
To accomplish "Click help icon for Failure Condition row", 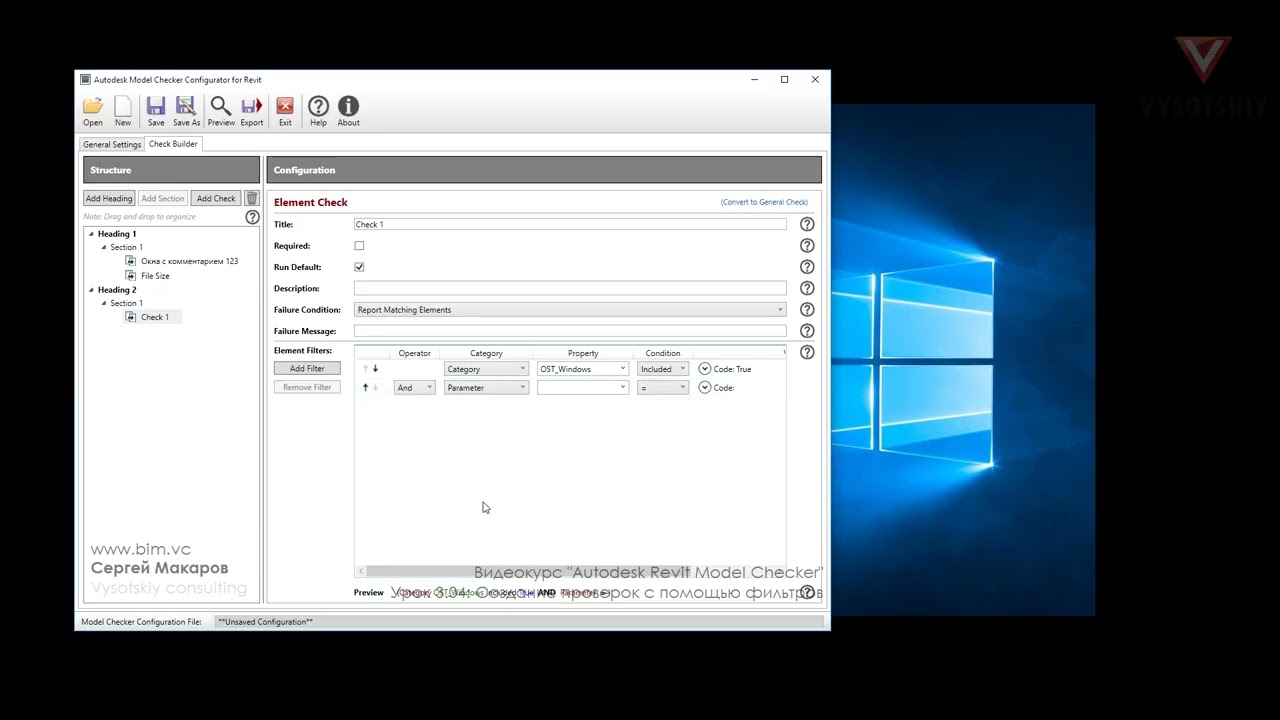I will click(x=807, y=310).
